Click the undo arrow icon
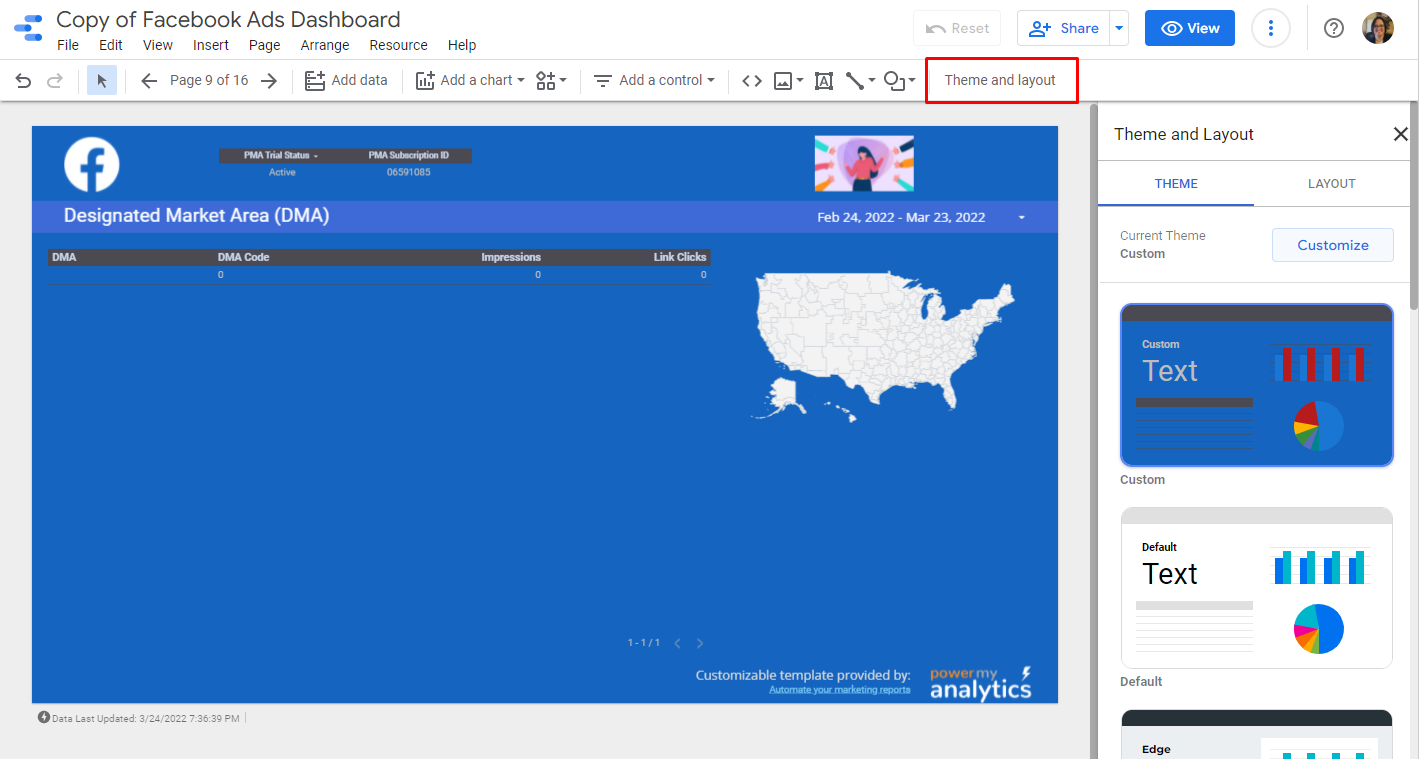 (23, 81)
